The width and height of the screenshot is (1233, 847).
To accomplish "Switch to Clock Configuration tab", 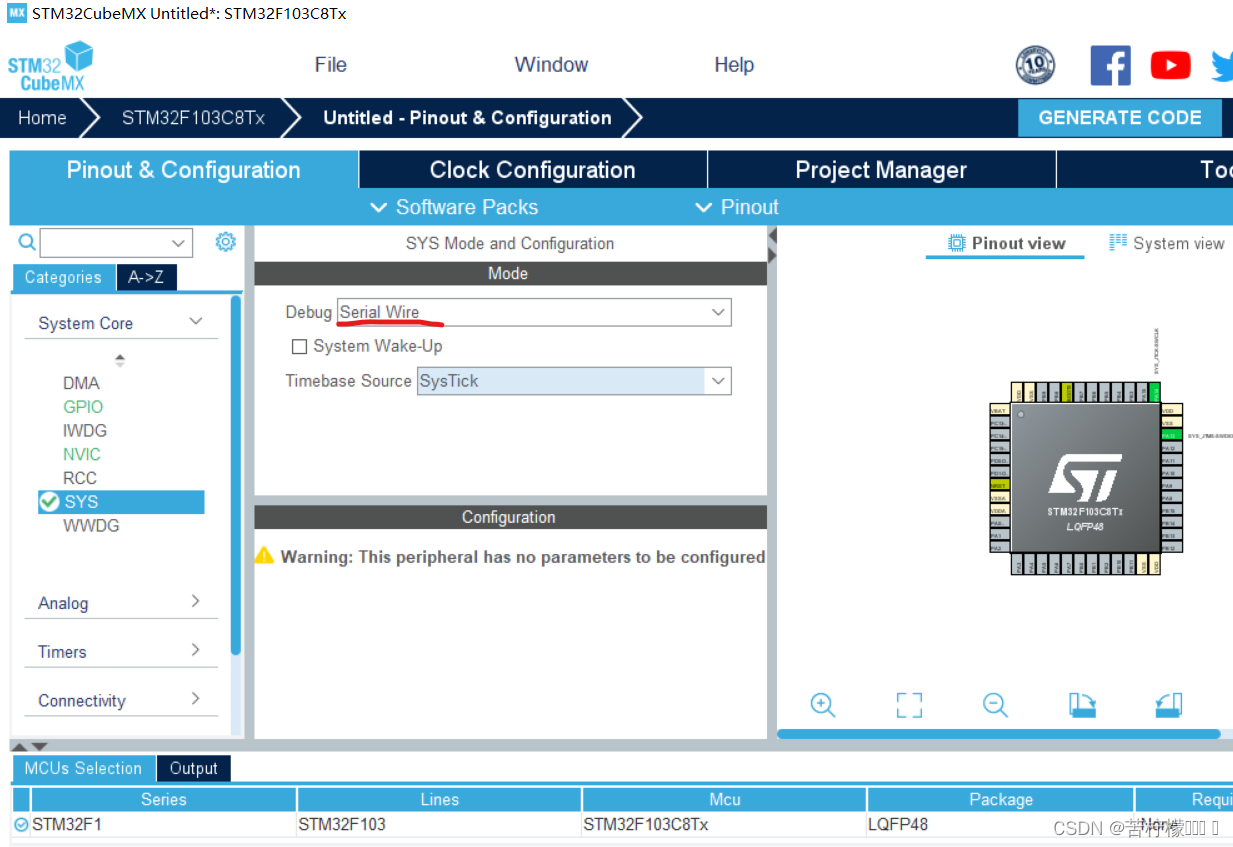I will click(x=533, y=170).
